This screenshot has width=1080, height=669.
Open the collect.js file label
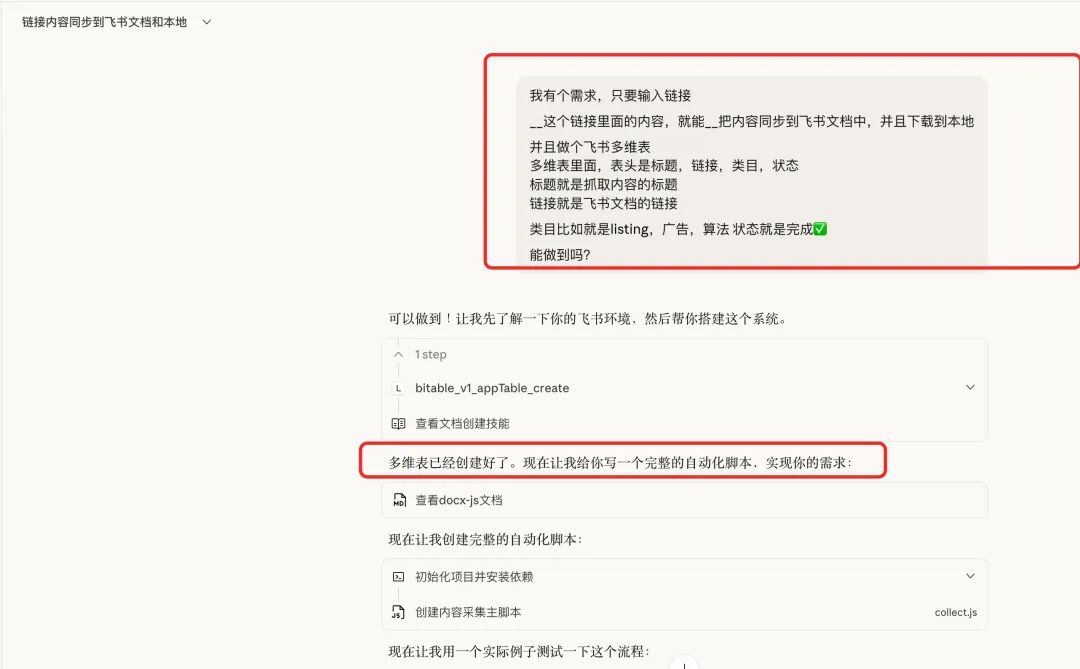tap(955, 611)
